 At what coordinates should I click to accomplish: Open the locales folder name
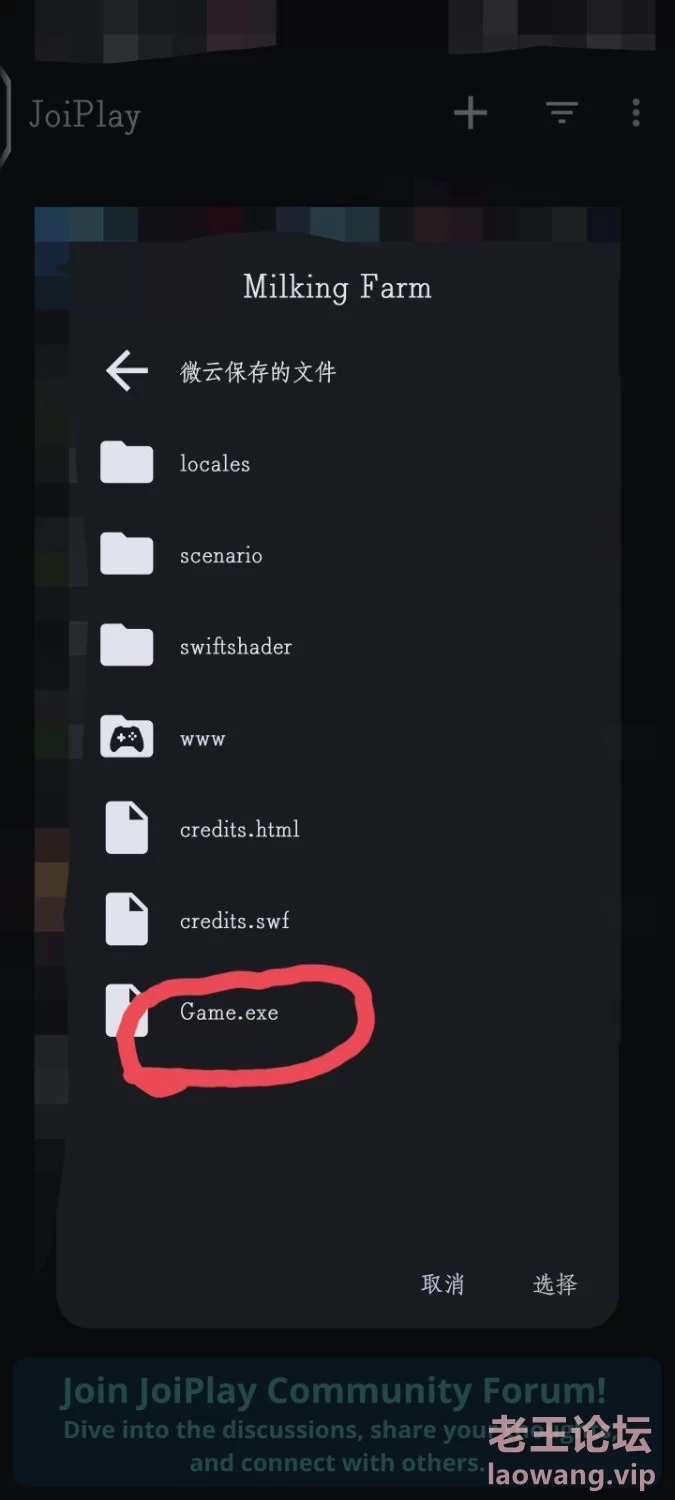[215, 464]
